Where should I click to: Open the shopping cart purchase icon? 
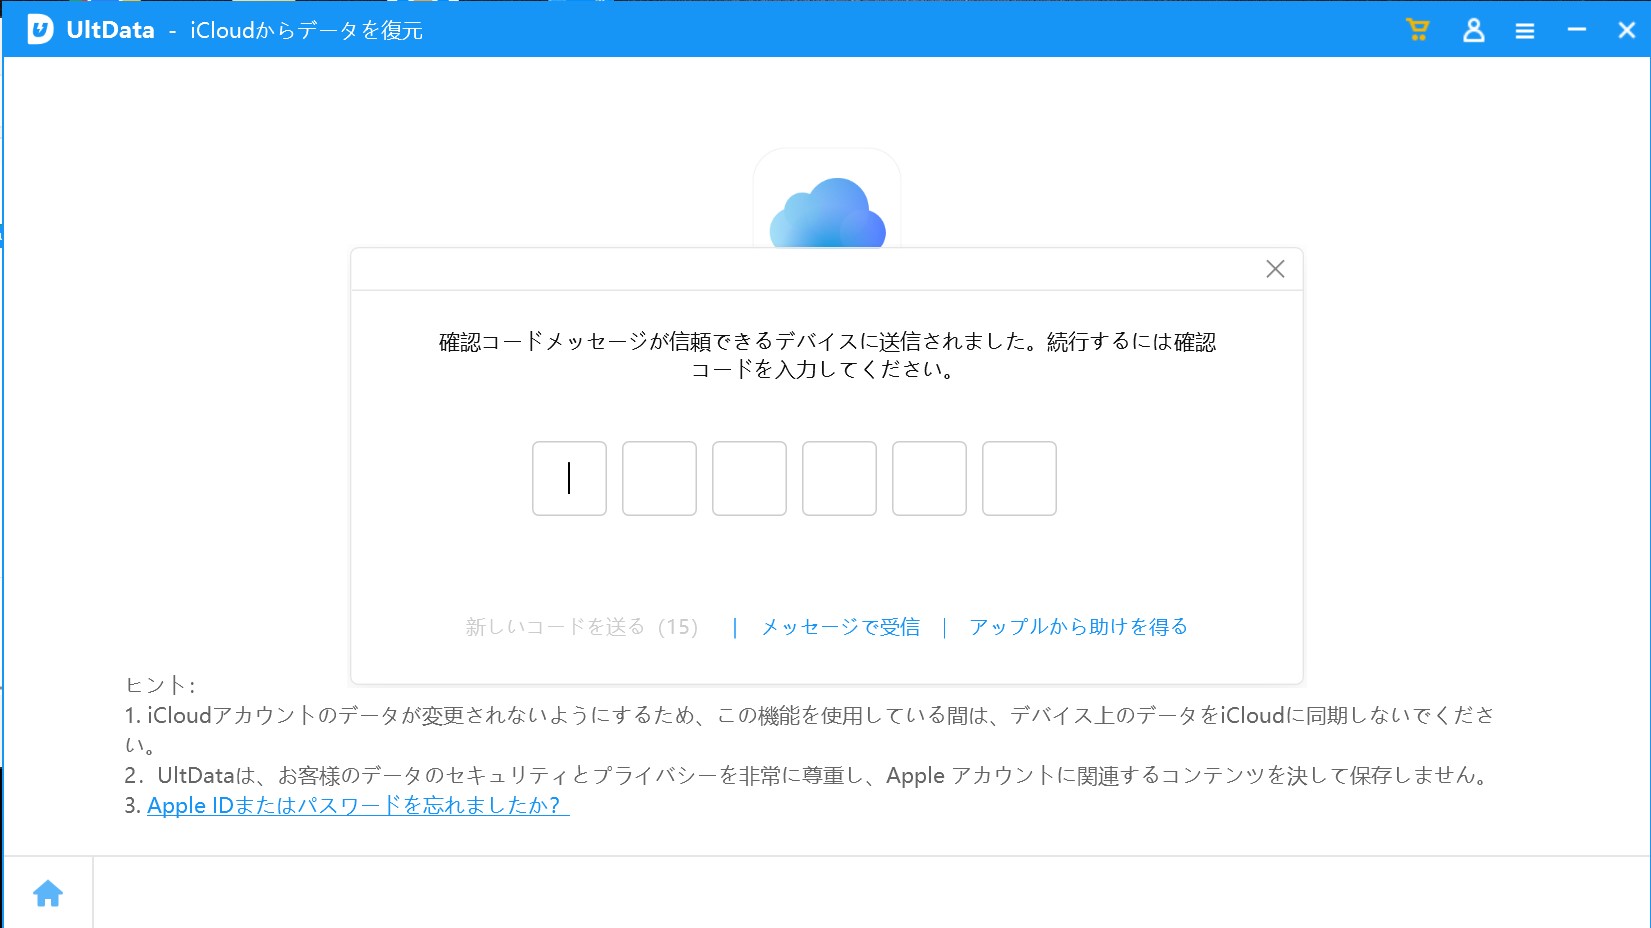pyautogui.click(x=1417, y=30)
